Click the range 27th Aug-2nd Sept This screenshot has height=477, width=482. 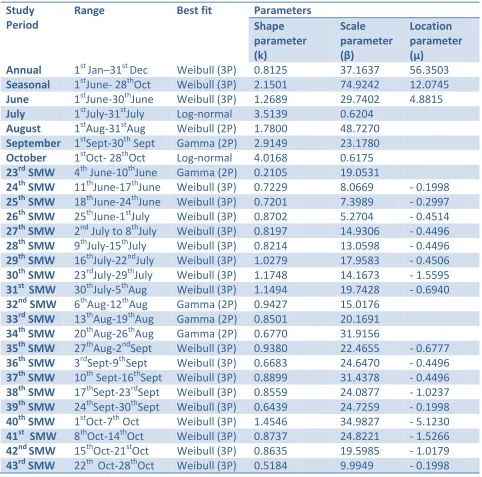(x=113, y=348)
